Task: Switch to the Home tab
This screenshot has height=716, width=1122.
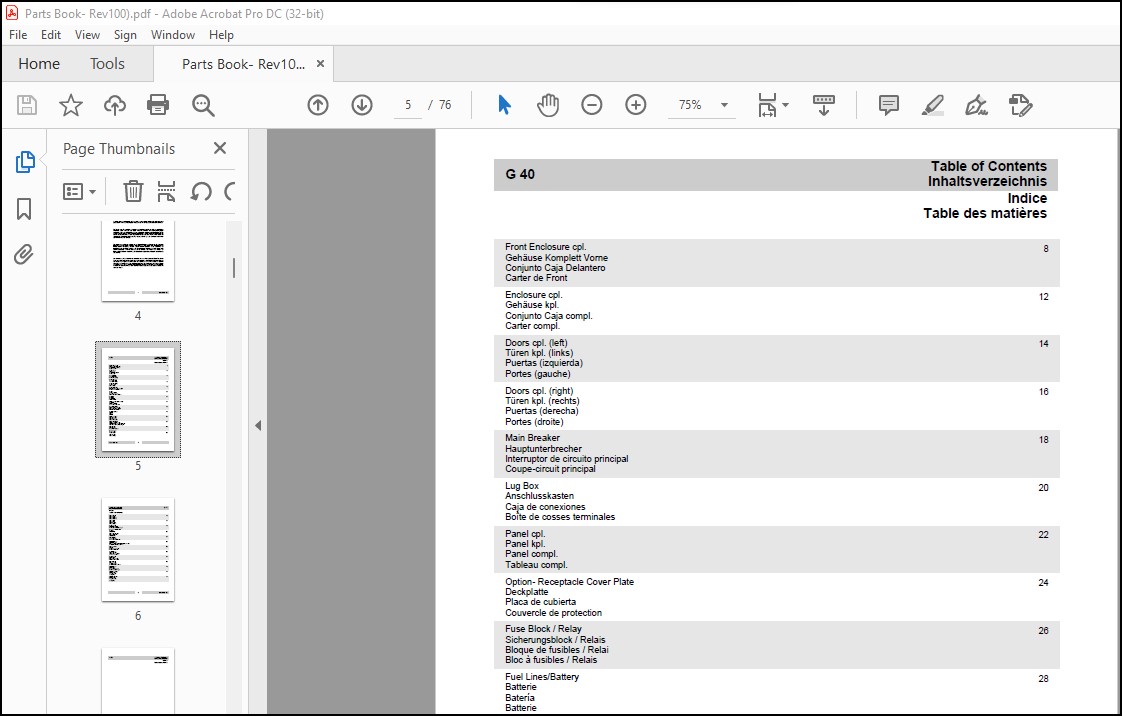Action: pyautogui.click(x=39, y=64)
